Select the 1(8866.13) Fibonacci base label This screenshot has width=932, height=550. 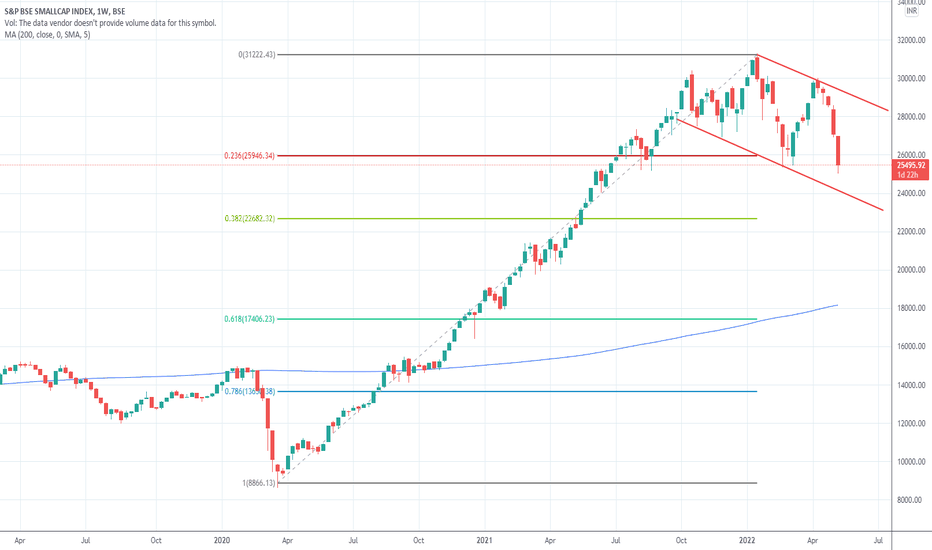pyautogui.click(x=259, y=483)
